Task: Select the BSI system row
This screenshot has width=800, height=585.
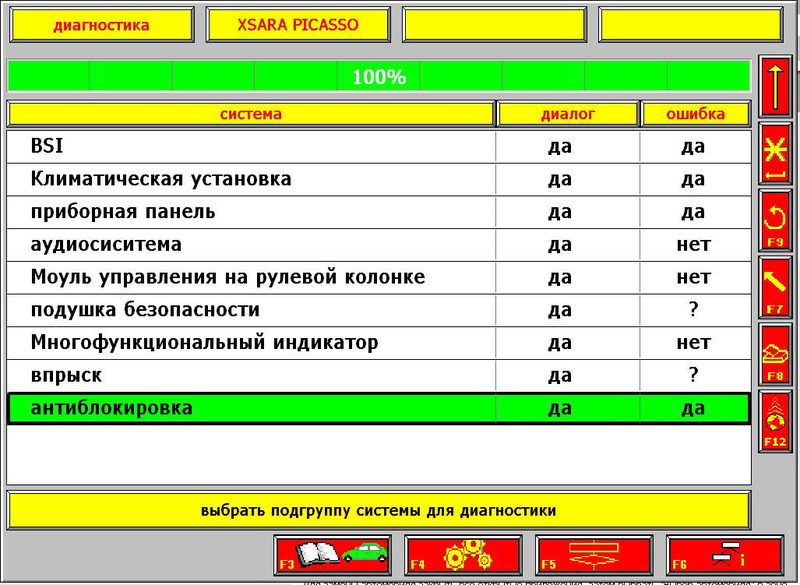Action: click(x=379, y=146)
